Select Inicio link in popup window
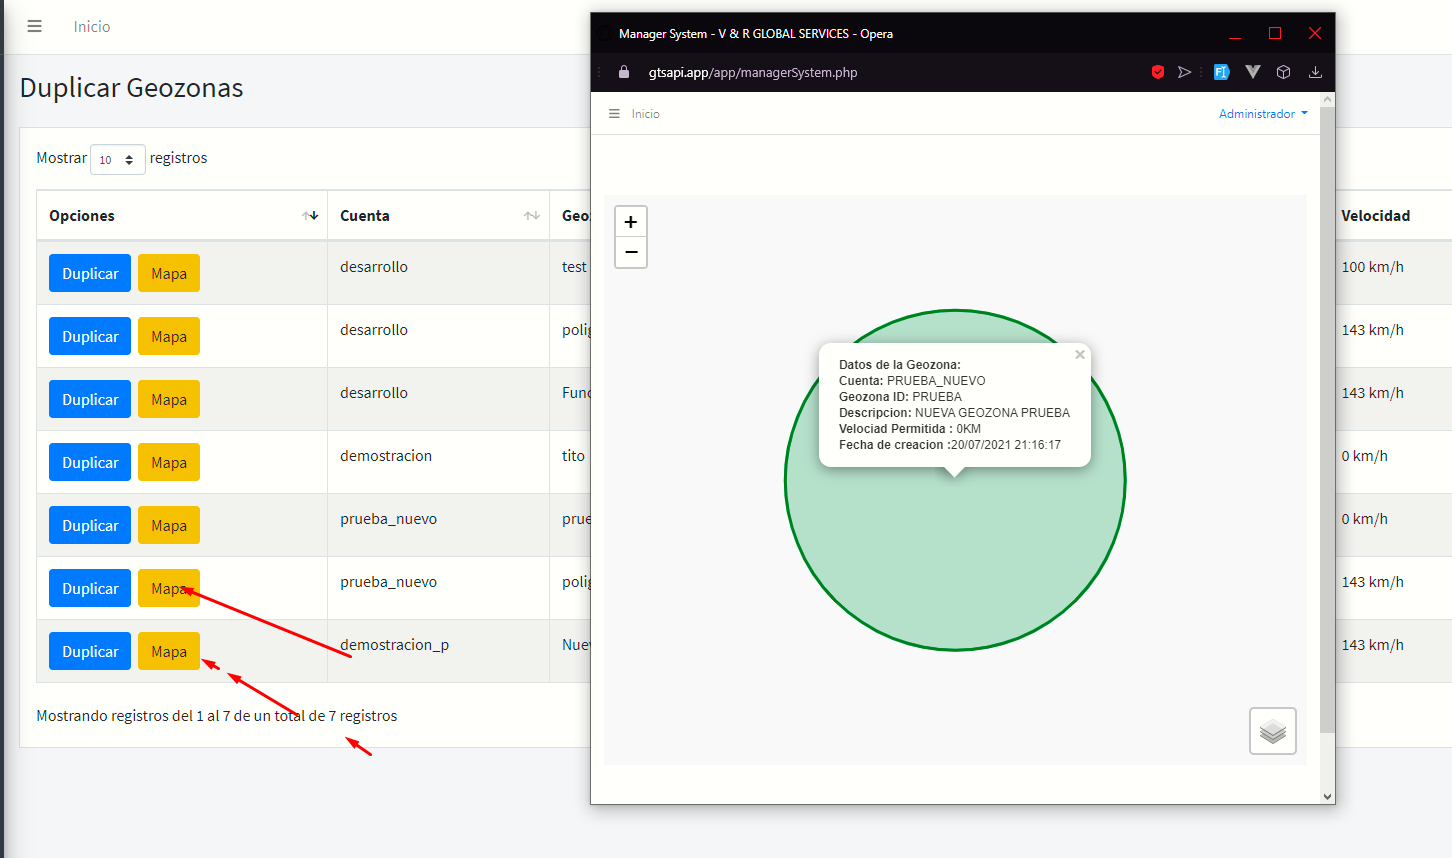This screenshot has width=1452, height=858. click(x=645, y=114)
